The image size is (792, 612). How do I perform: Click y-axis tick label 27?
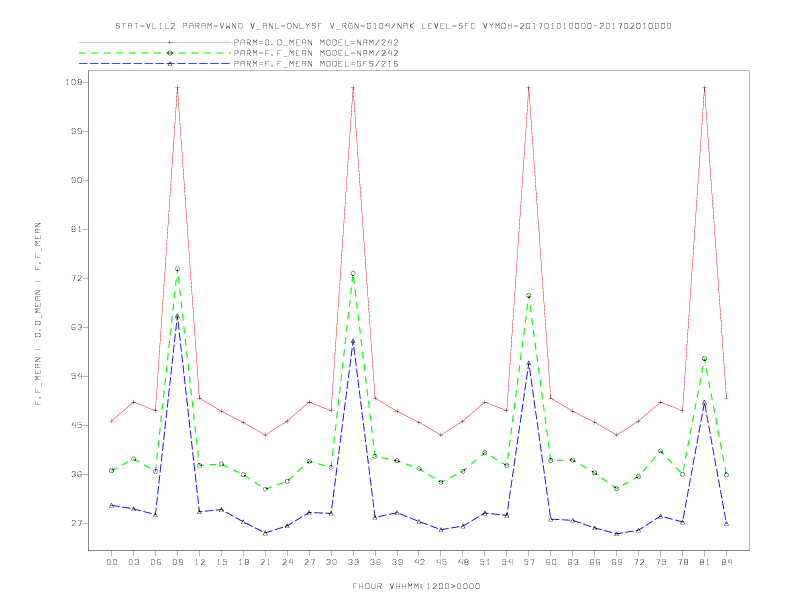(77, 523)
